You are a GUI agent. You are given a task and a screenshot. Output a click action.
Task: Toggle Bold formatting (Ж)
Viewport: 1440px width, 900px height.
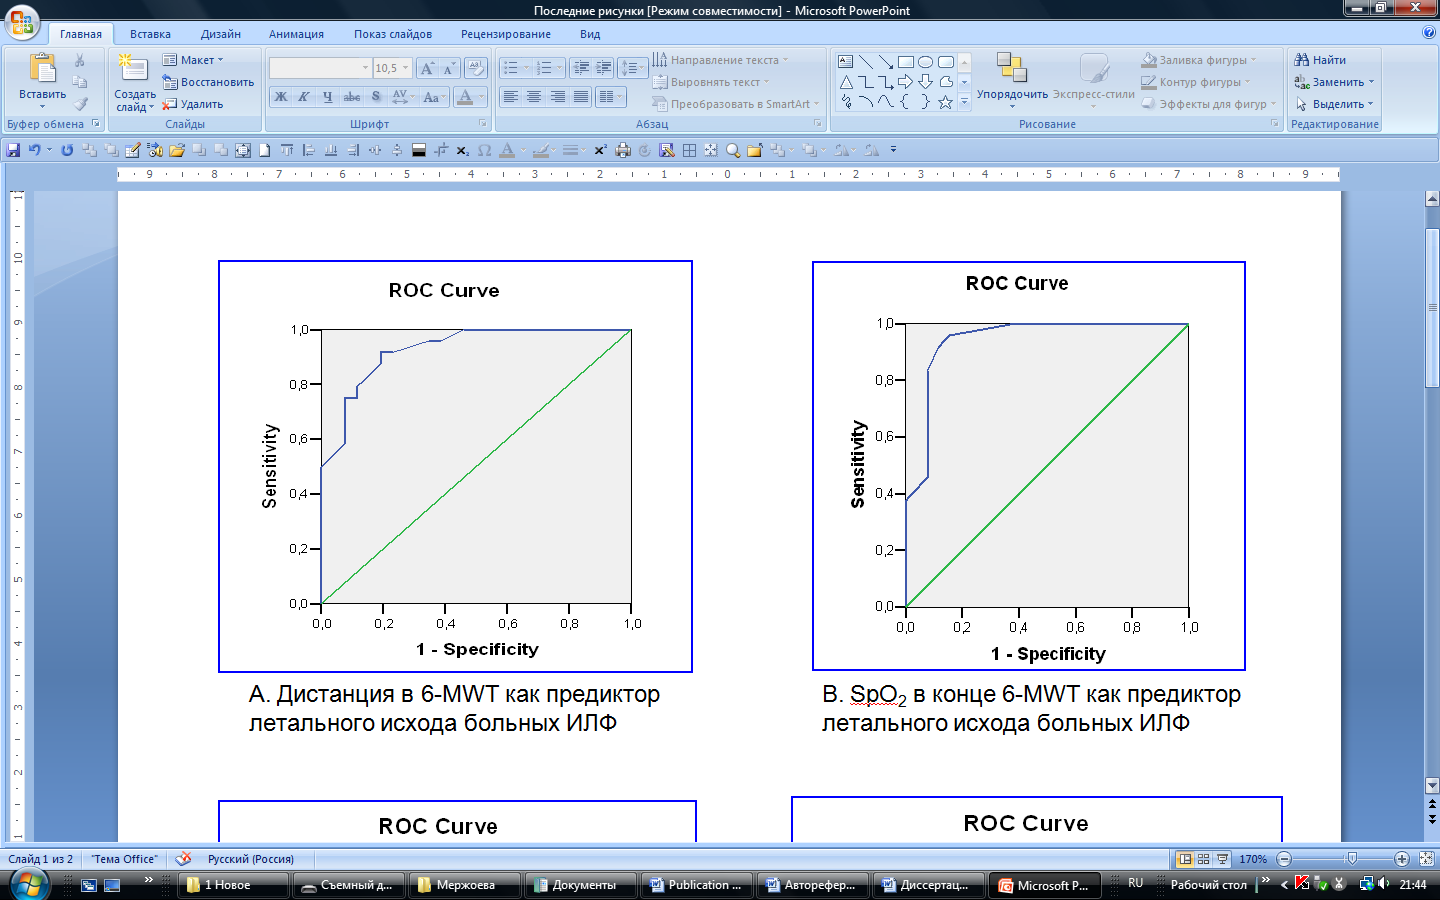[281, 97]
